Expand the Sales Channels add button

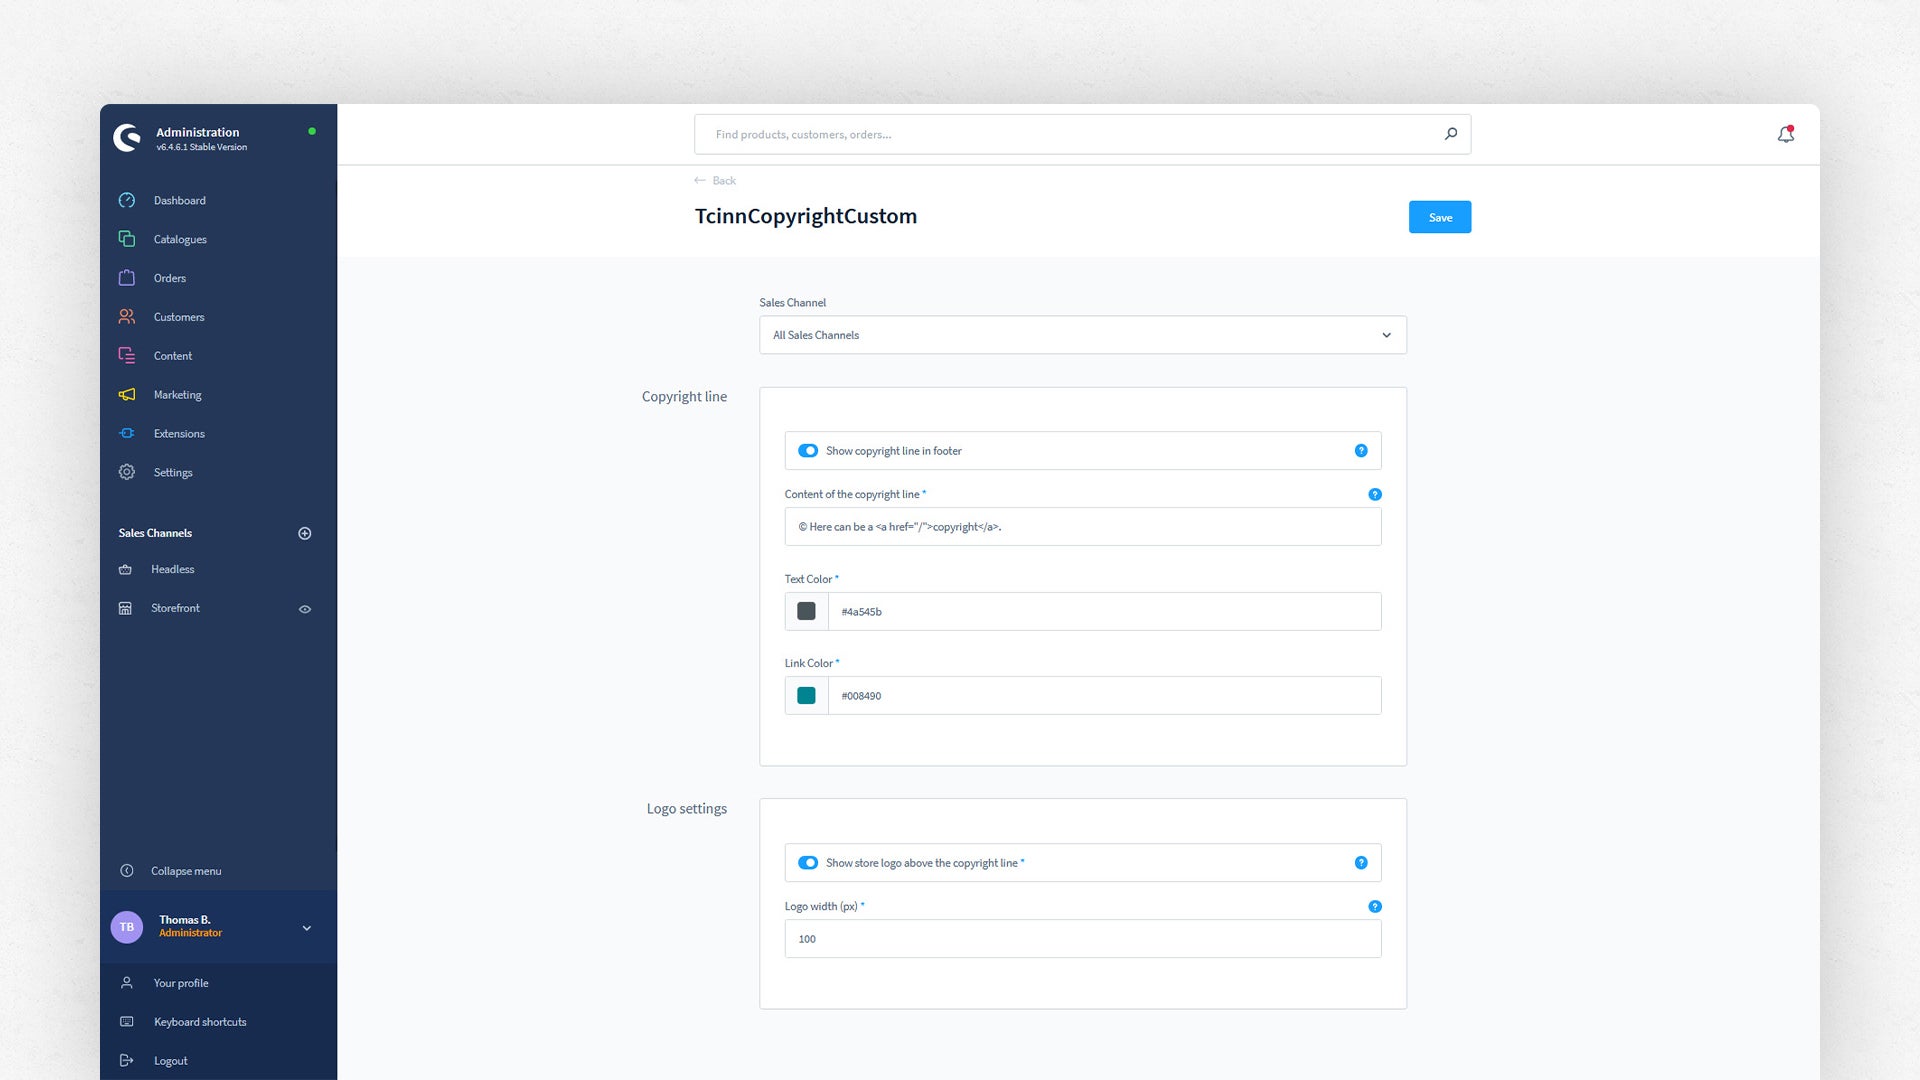(x=305, y=531)
